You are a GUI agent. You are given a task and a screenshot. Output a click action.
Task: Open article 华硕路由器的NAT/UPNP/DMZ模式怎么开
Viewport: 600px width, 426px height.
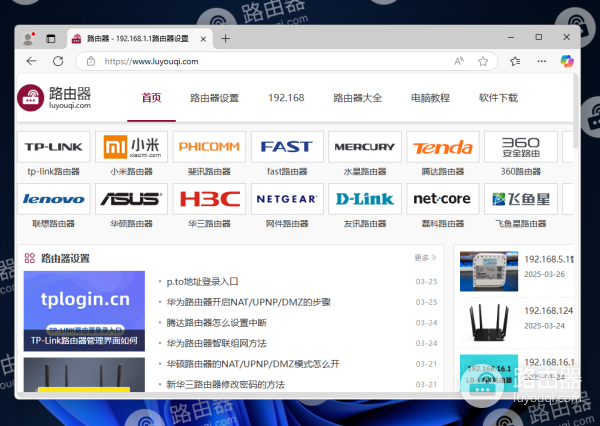[x=253, y=364]
